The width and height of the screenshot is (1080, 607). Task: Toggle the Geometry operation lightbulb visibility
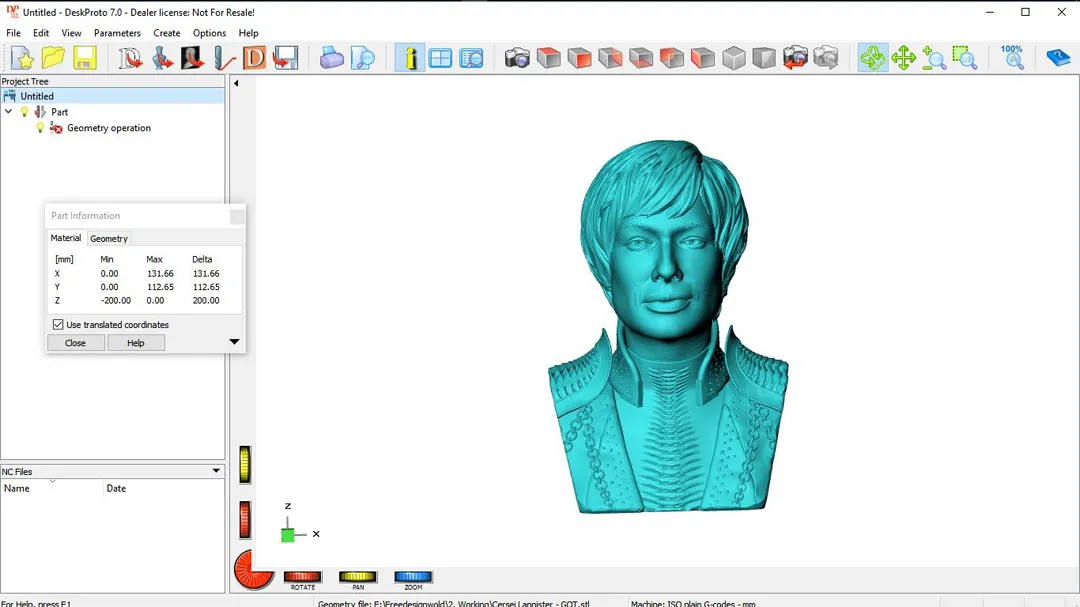coord(40,127)
